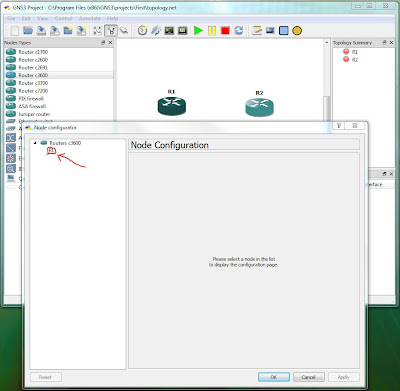Select the R2 router on the canvas
The height and width of the screenshot is (391, 400).
259,107
